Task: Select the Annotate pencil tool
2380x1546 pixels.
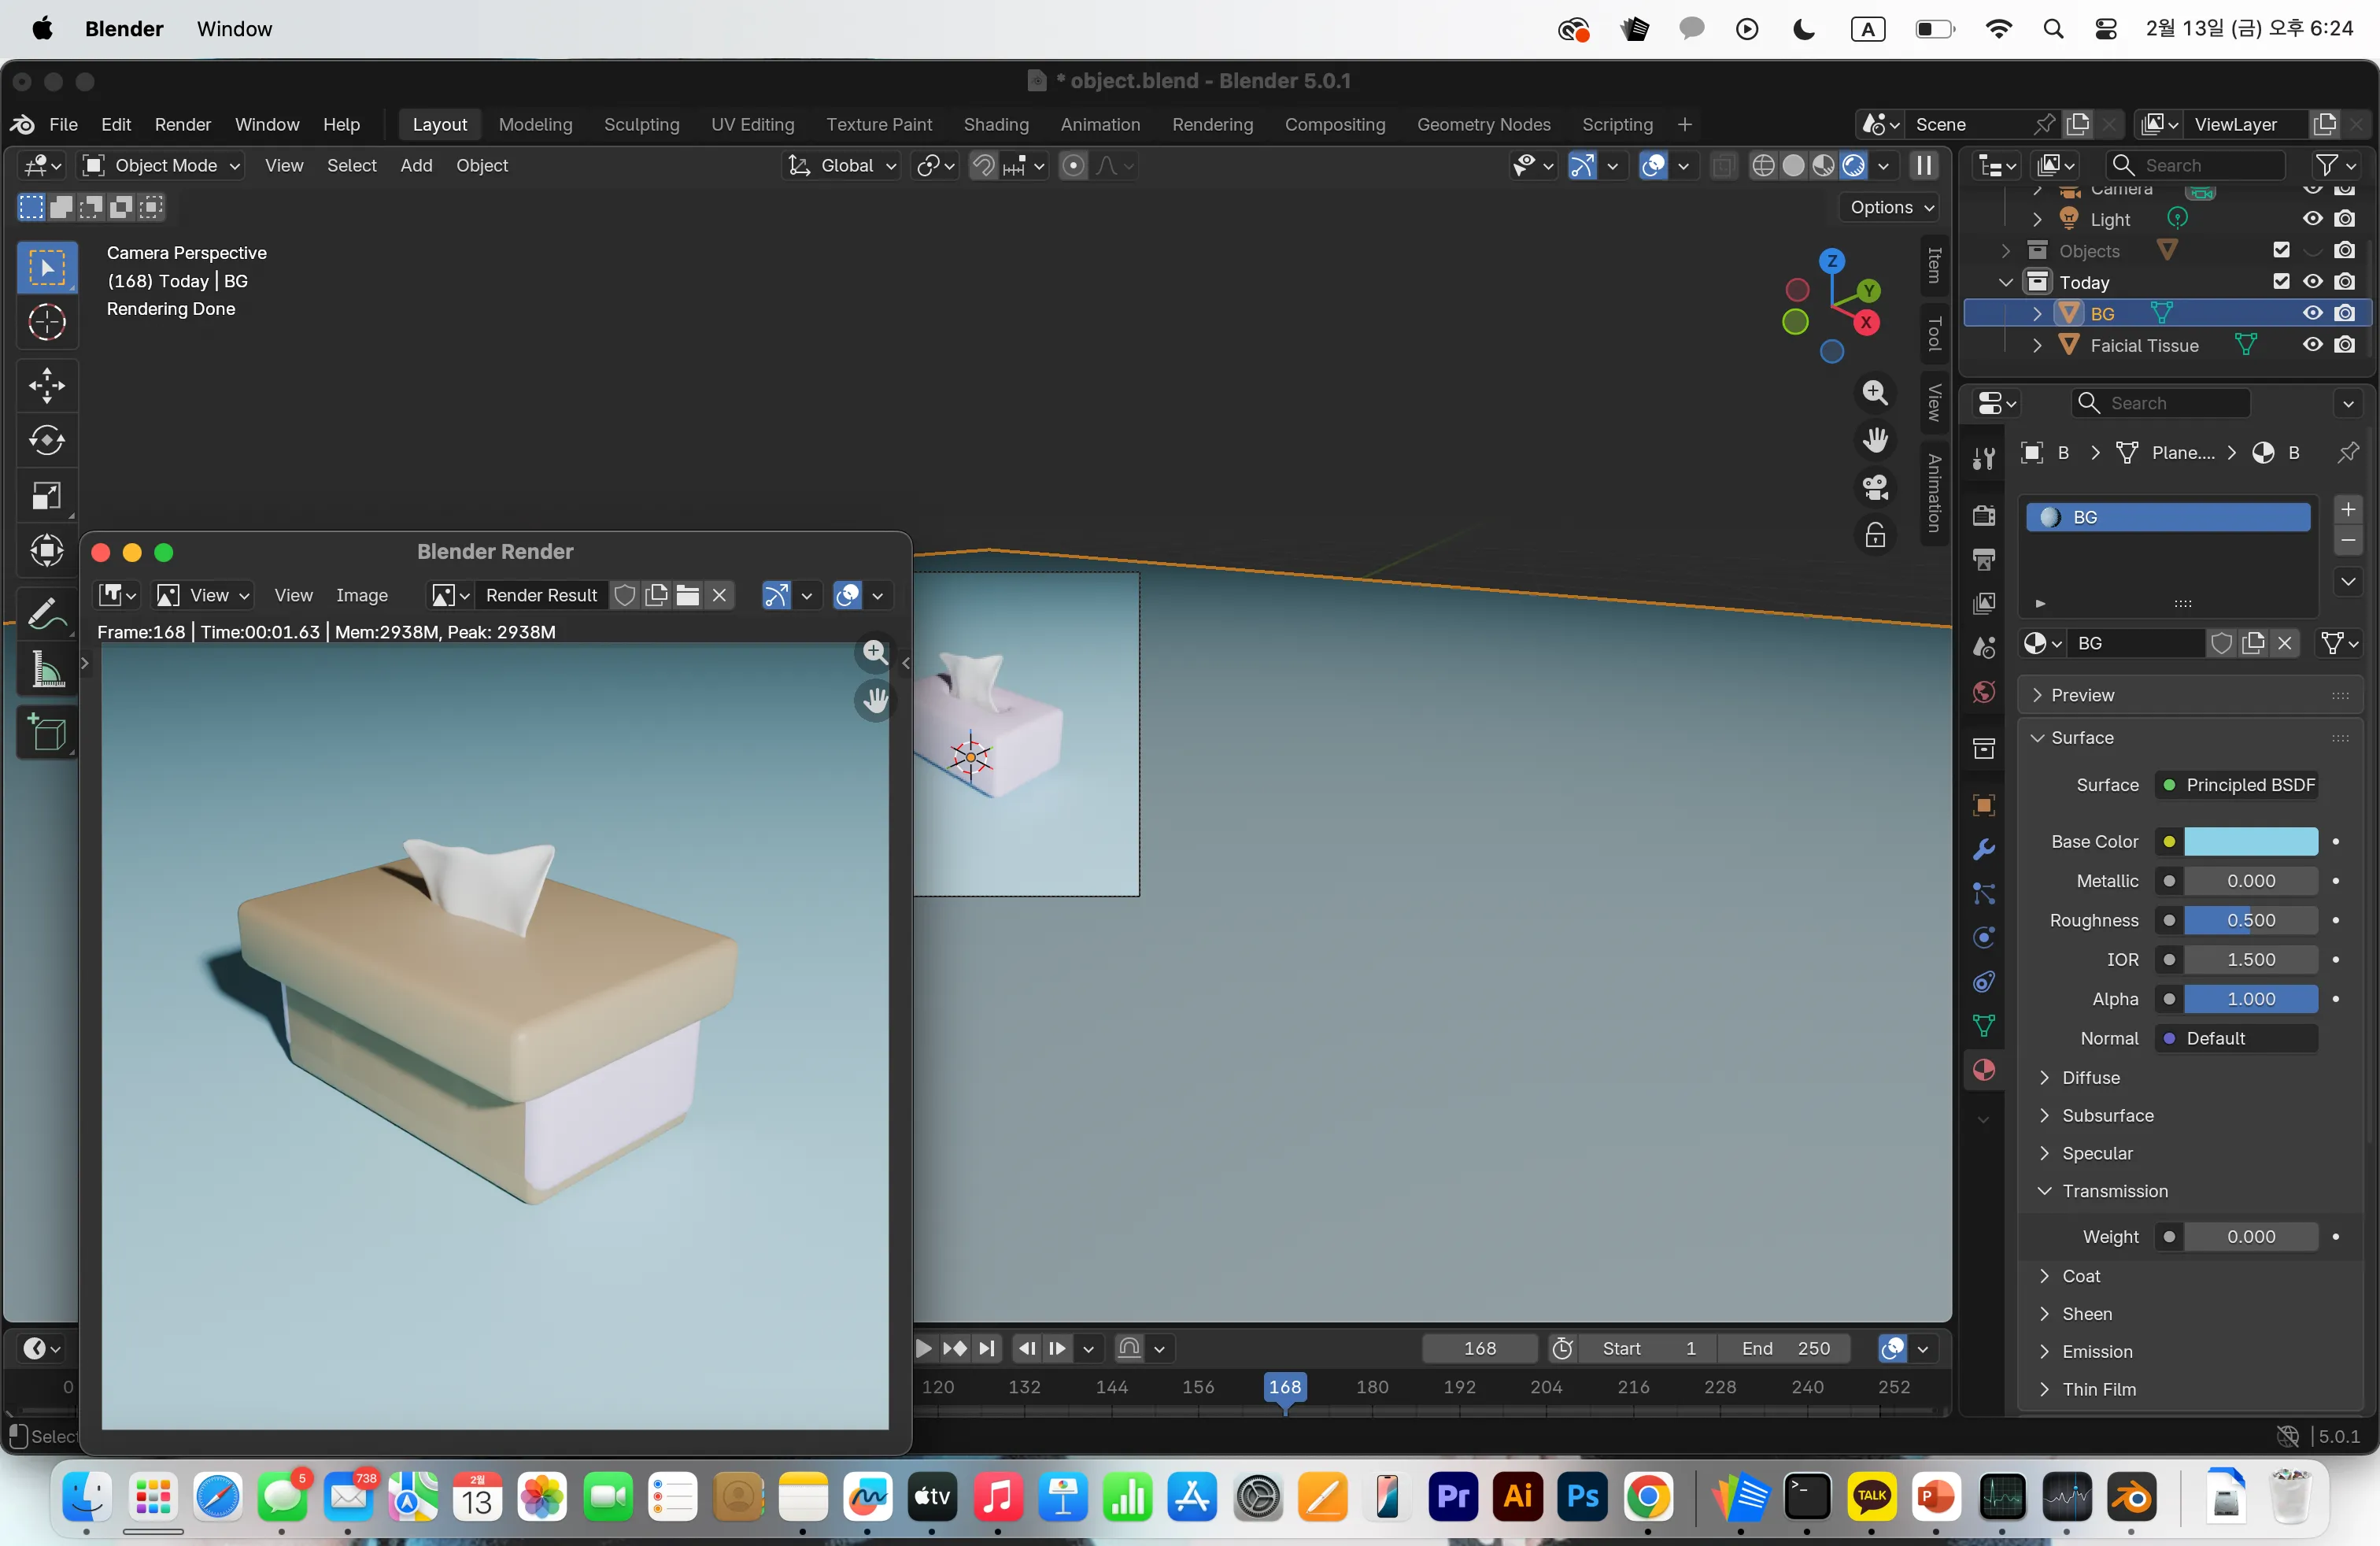Action: (46, 612)
